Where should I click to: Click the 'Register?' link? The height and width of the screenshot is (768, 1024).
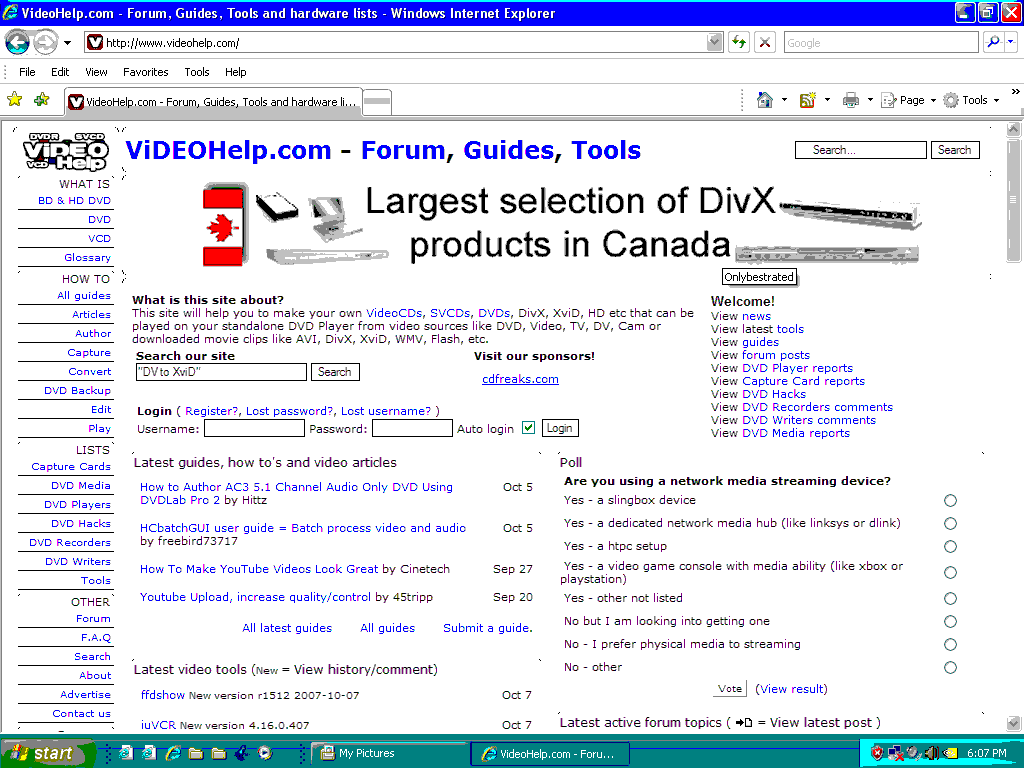coord(212,411)
